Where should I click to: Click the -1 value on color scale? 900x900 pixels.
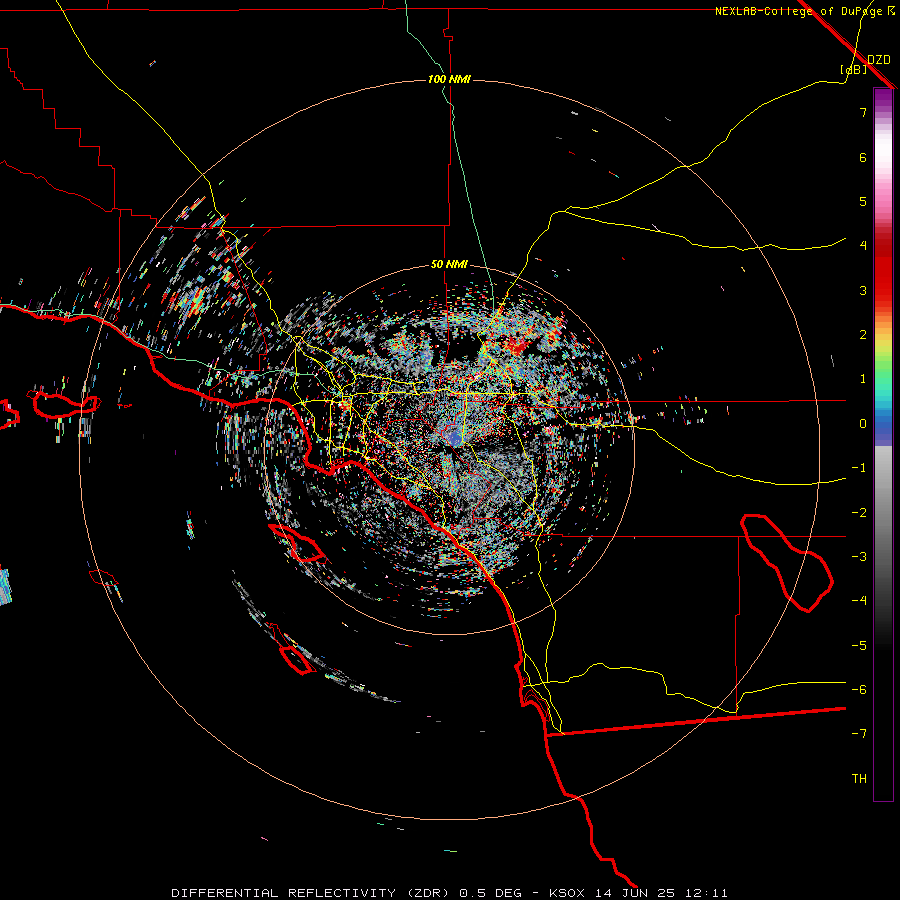pyautogui.click(x=859, y=468)
